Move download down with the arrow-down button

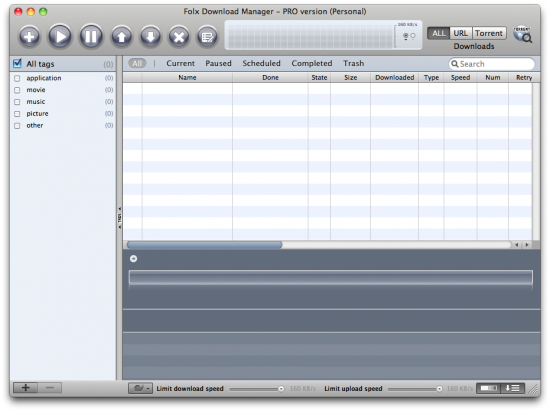click(x=150, y=36)
